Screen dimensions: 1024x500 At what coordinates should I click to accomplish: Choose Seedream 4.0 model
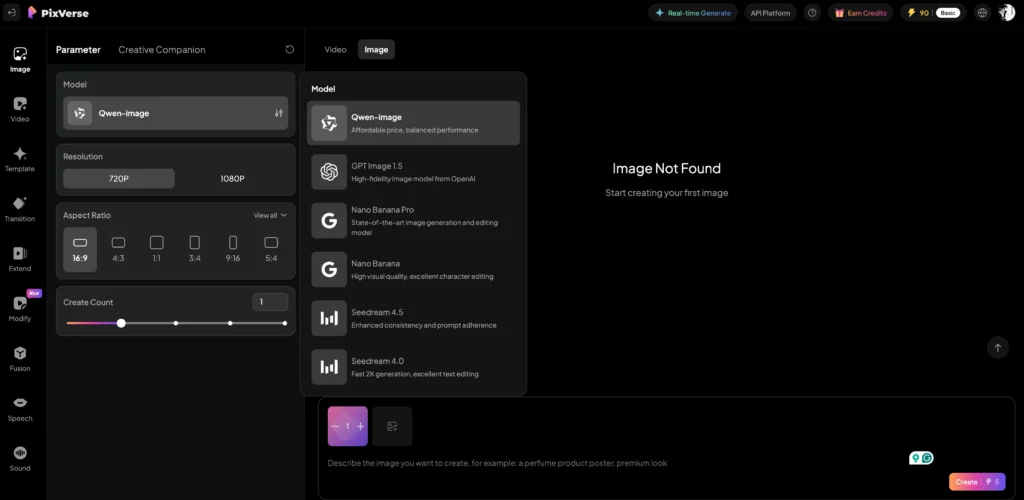pos(413,367)
